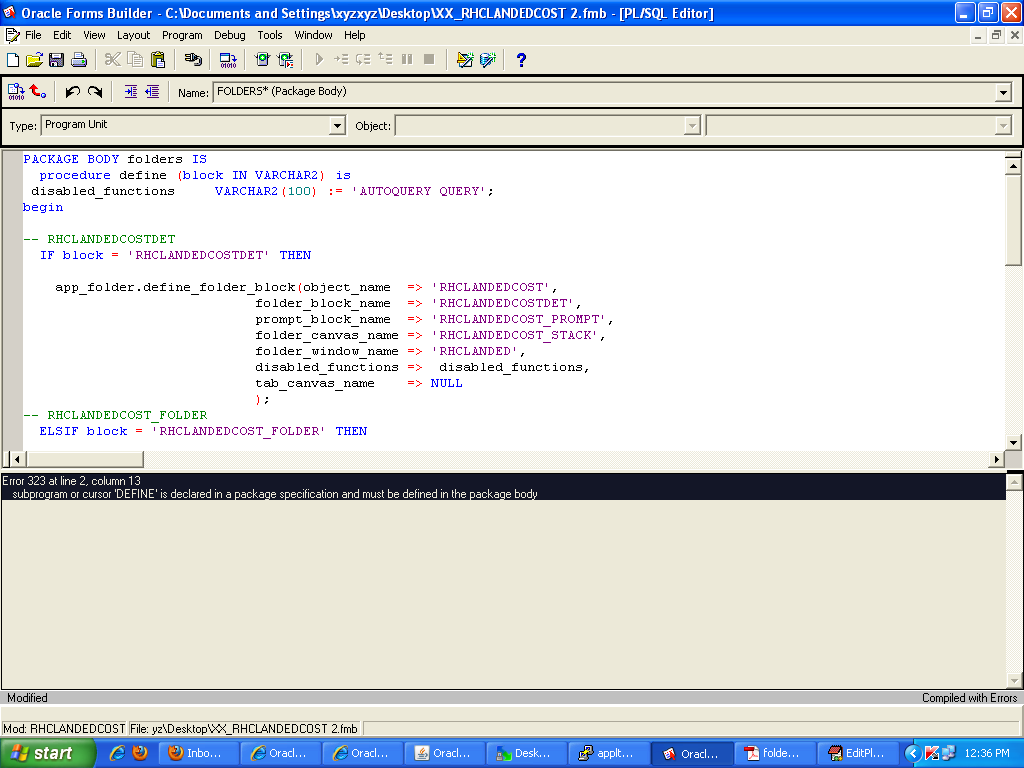Click the Revert PL/SQL code icon

click(x=39, y=92)
